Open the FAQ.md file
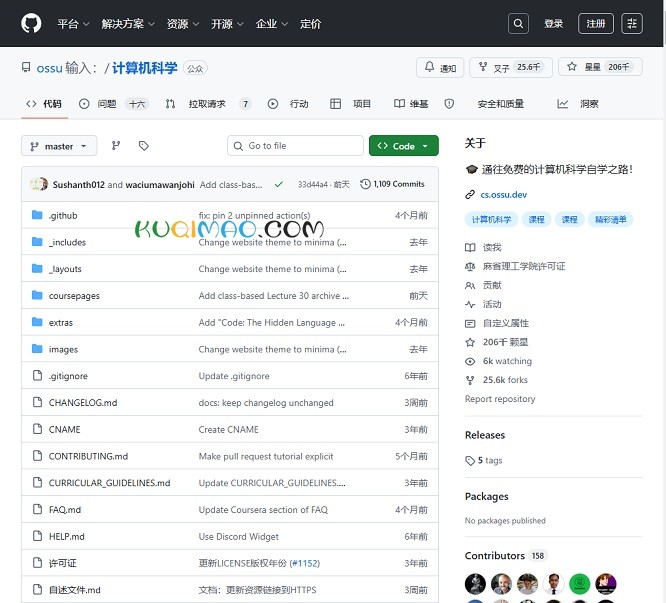This screenshot has width=666, height=603. (65, 510)
